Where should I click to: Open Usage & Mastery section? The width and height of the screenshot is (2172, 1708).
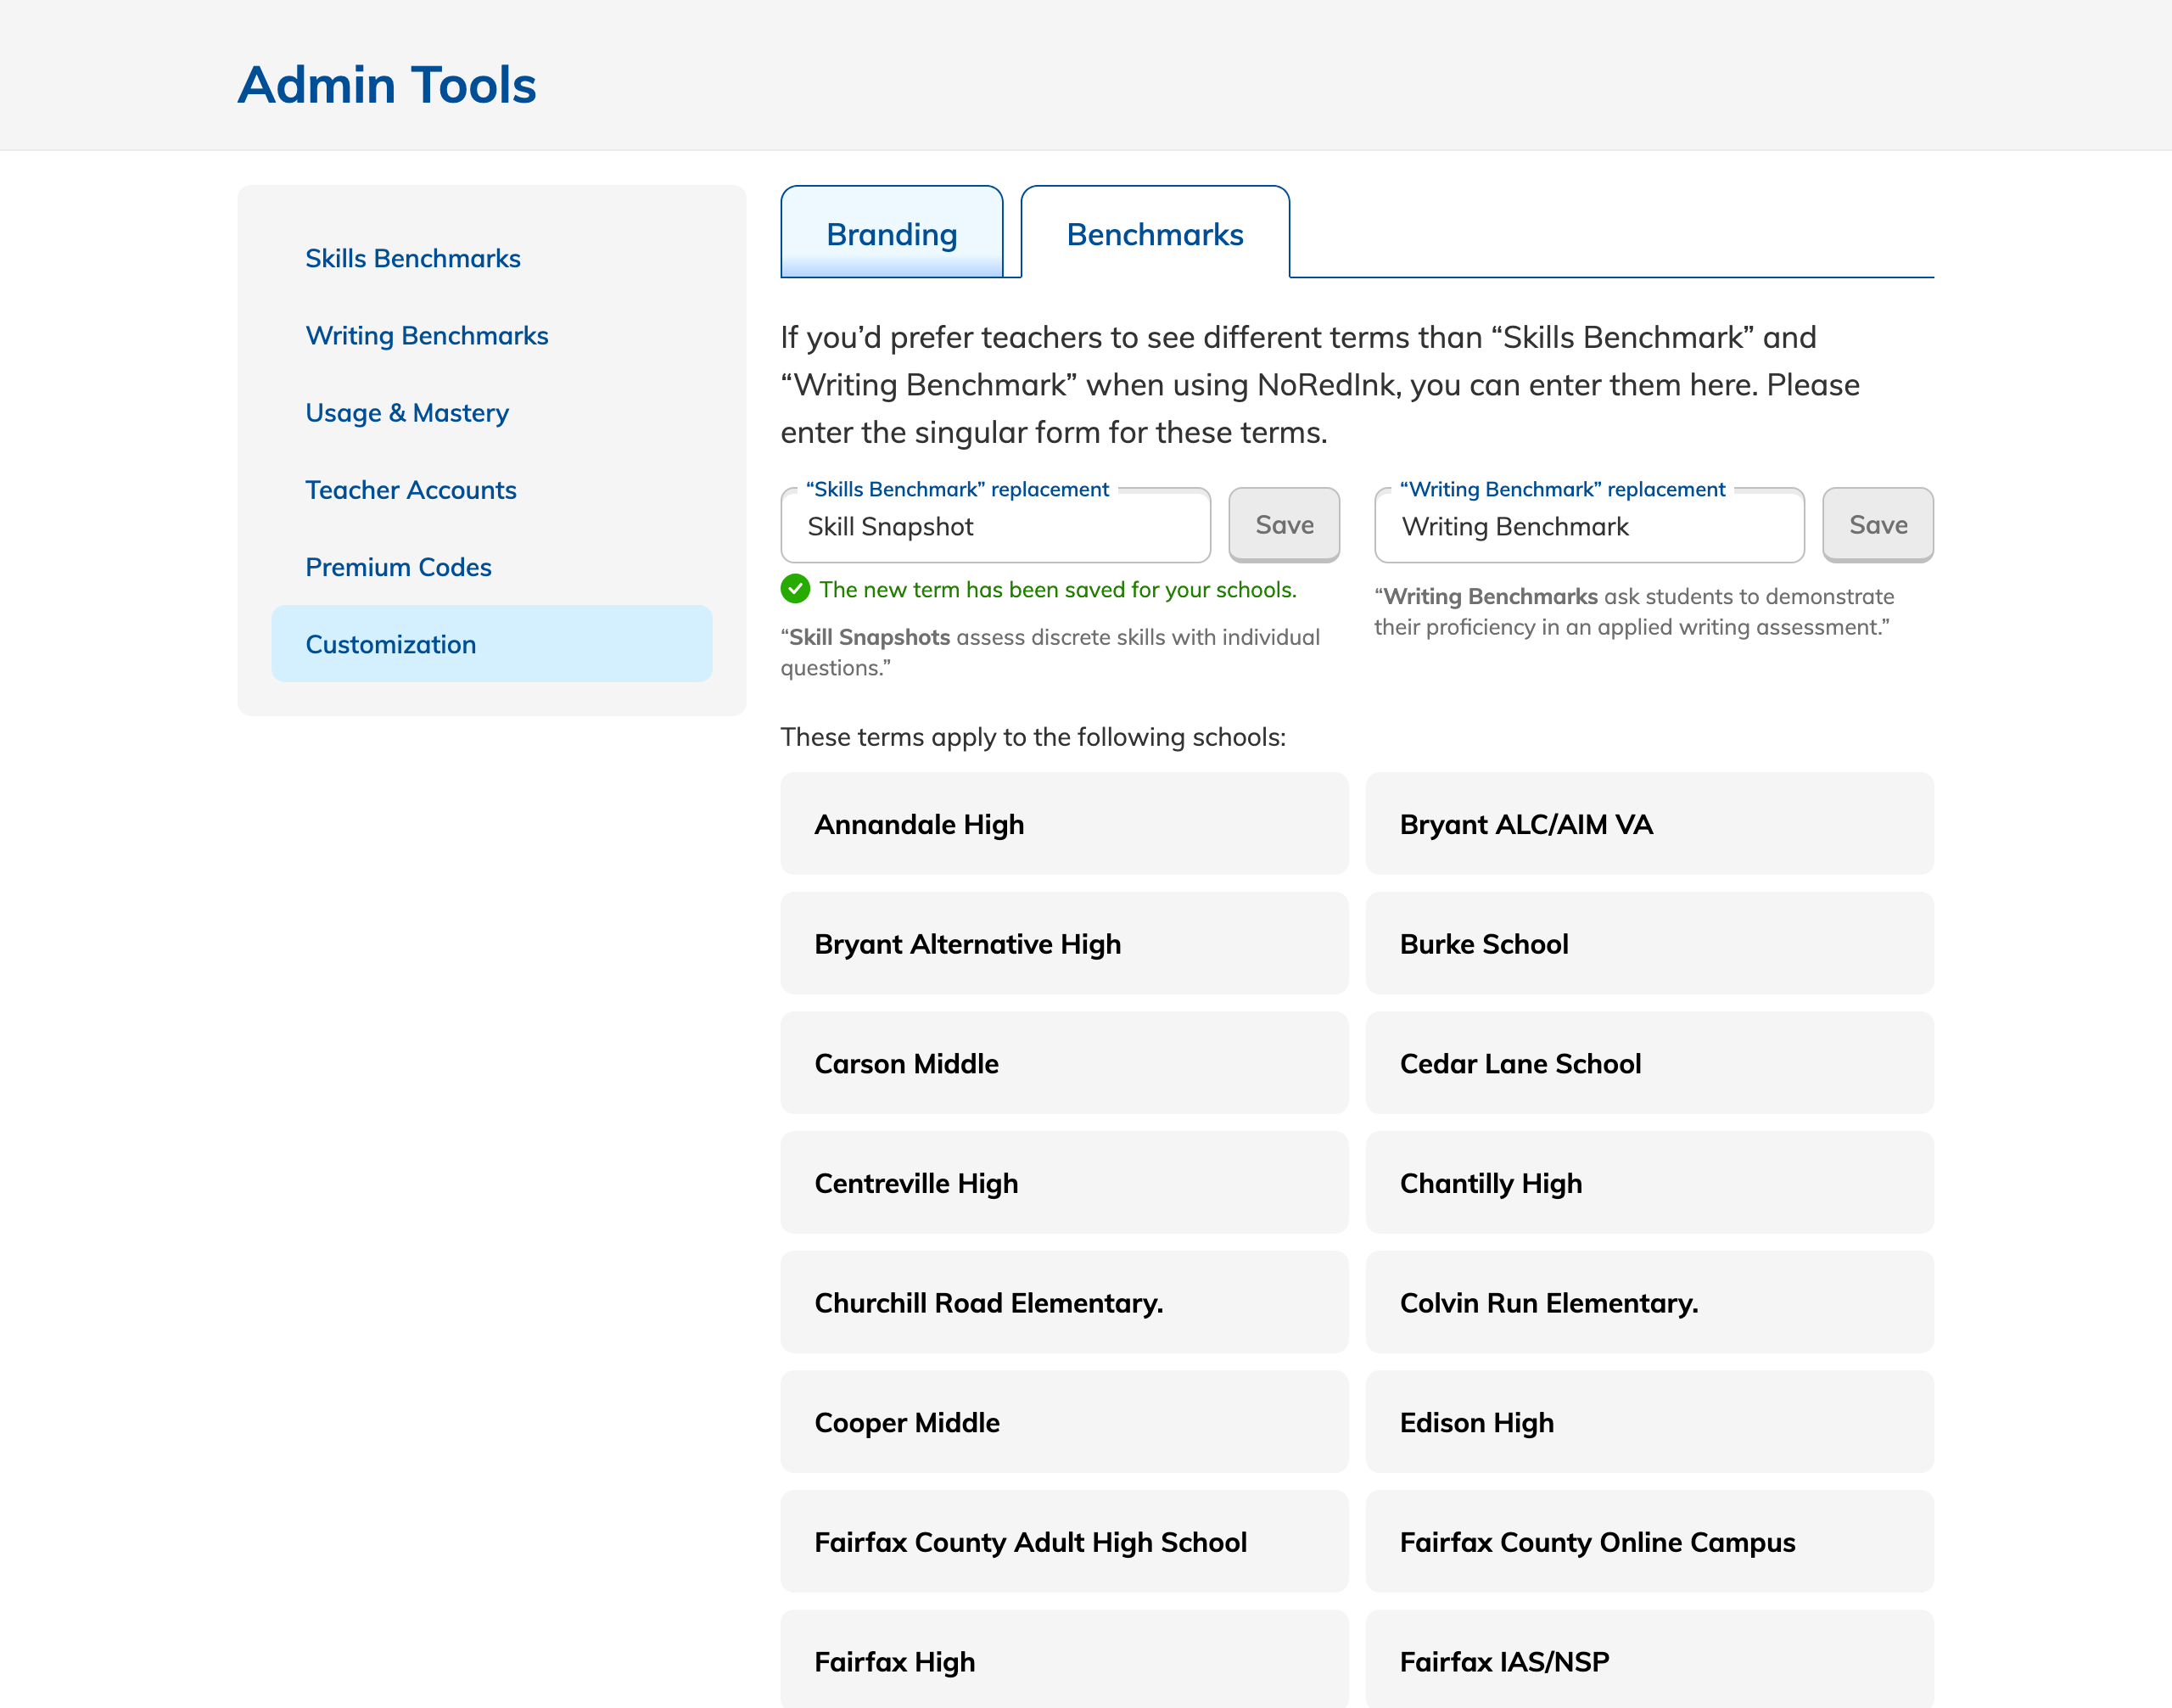click(406, 412)
